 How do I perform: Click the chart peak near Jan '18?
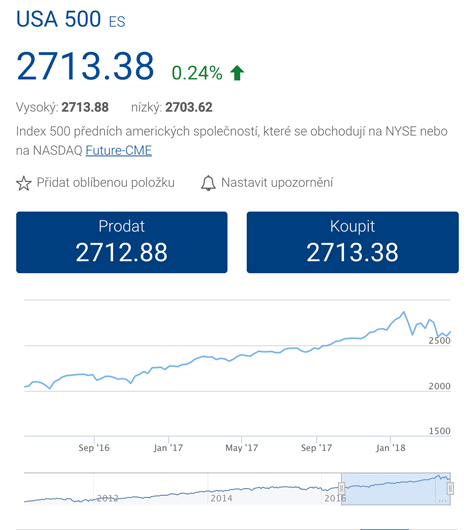(x=403, y=312)
